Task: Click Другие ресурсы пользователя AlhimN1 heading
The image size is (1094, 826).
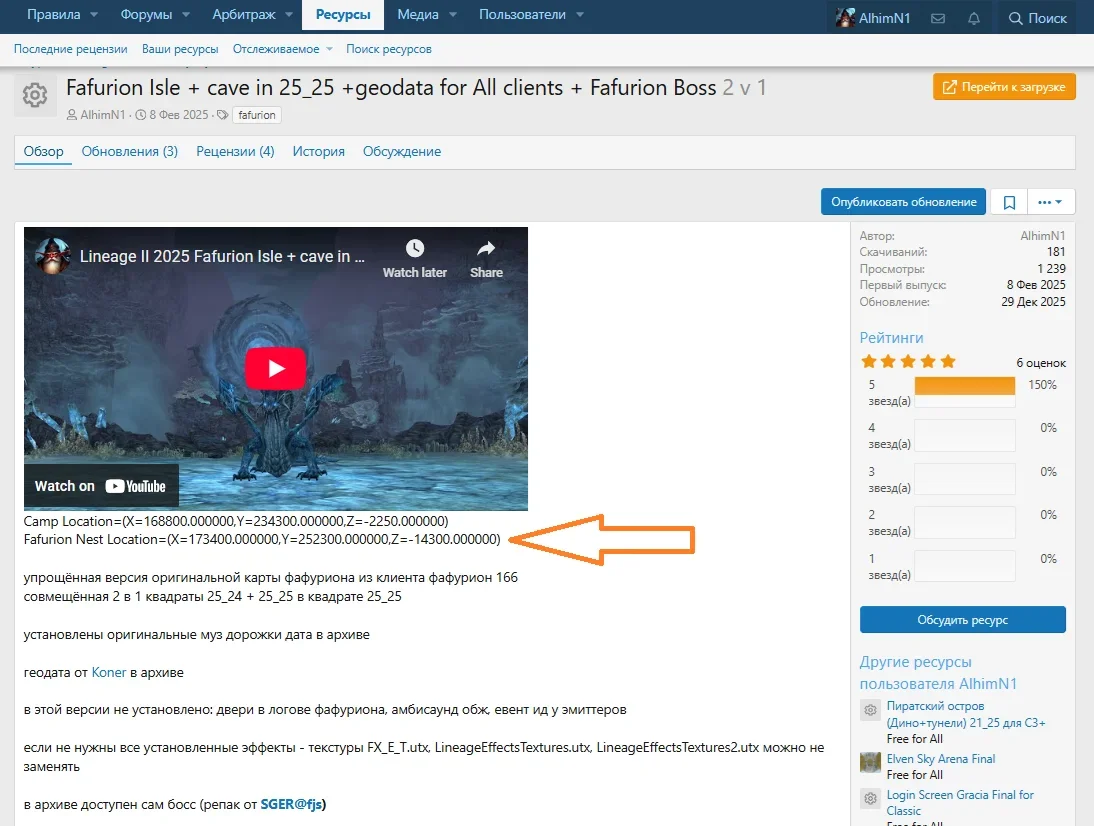Action: (938, 673)
